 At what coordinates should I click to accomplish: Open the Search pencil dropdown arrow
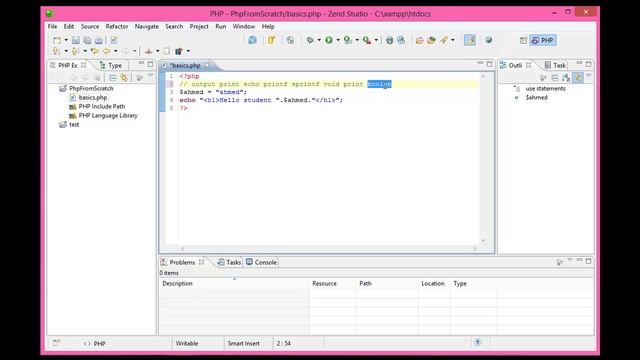[x=453, y=40]
